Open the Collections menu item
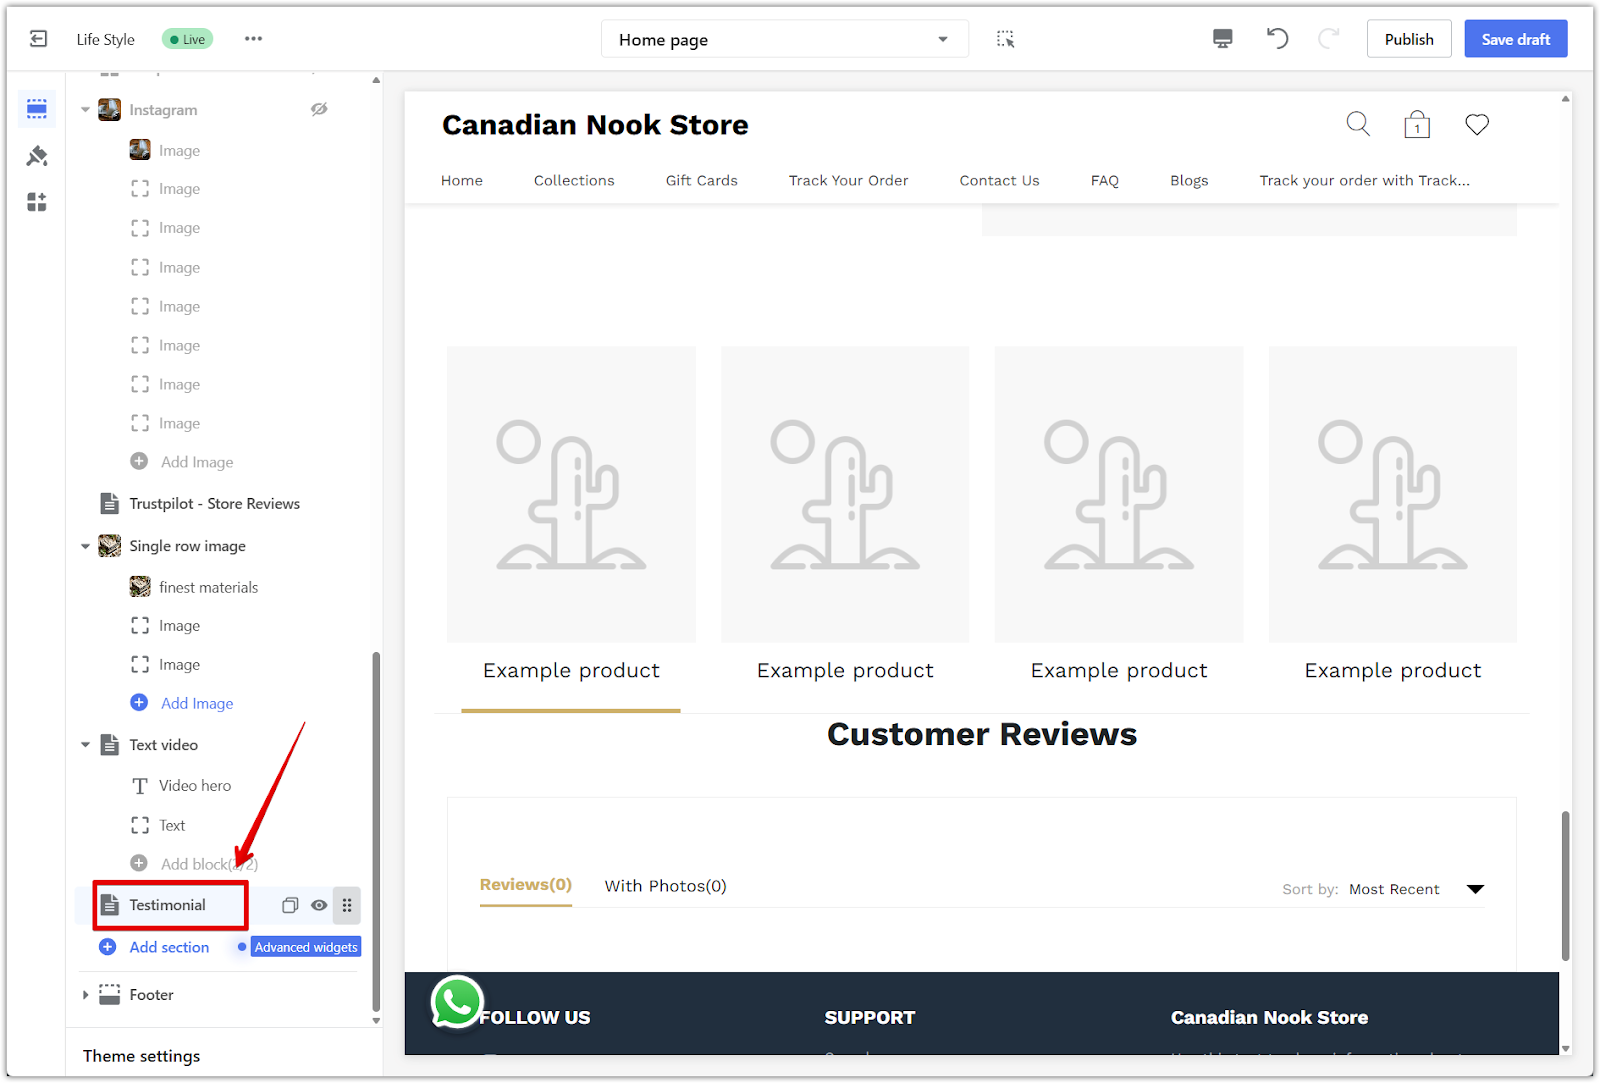Viewport: 1600px width, 1083px height. [x=574, y=181]
